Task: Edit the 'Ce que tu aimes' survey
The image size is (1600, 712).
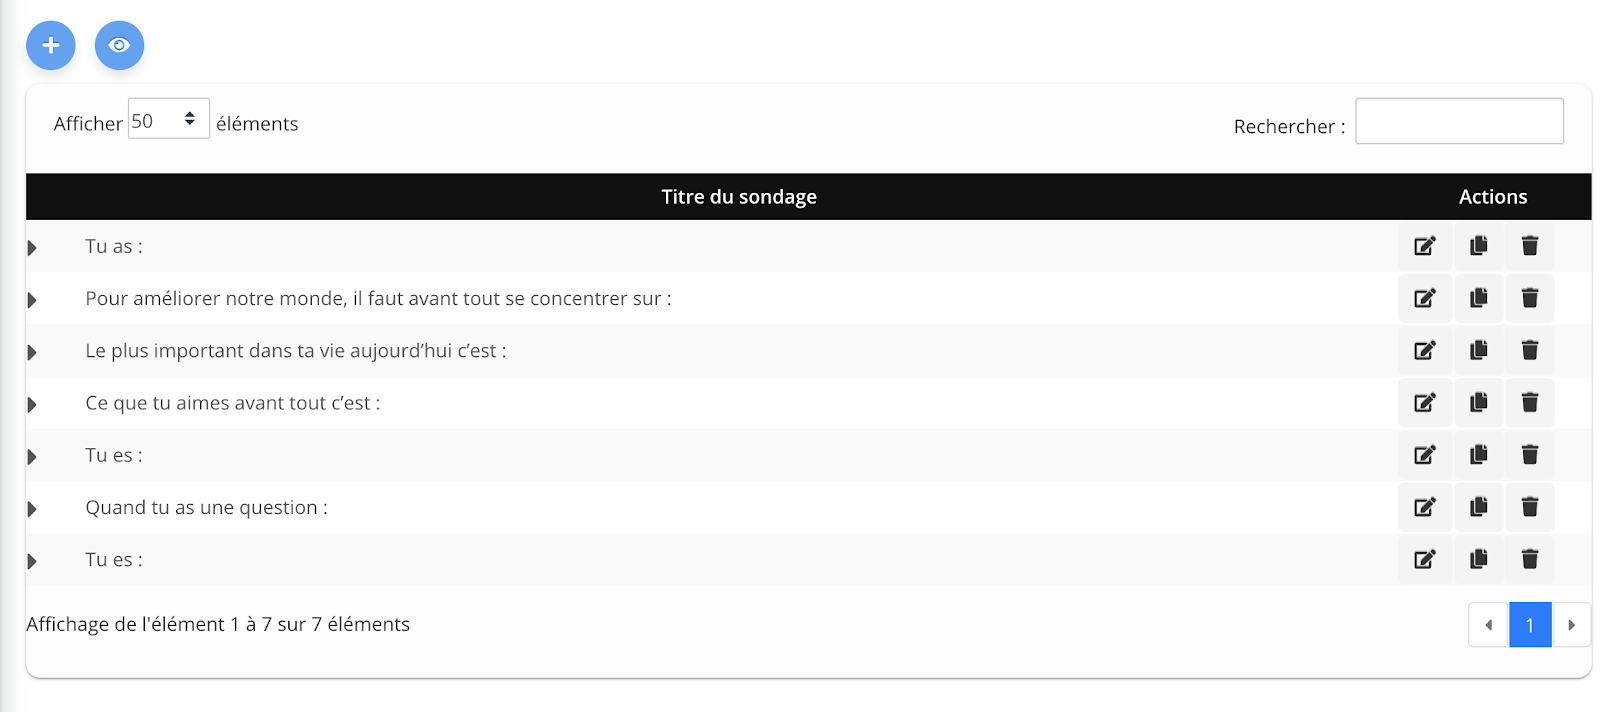Action: 1425,403
